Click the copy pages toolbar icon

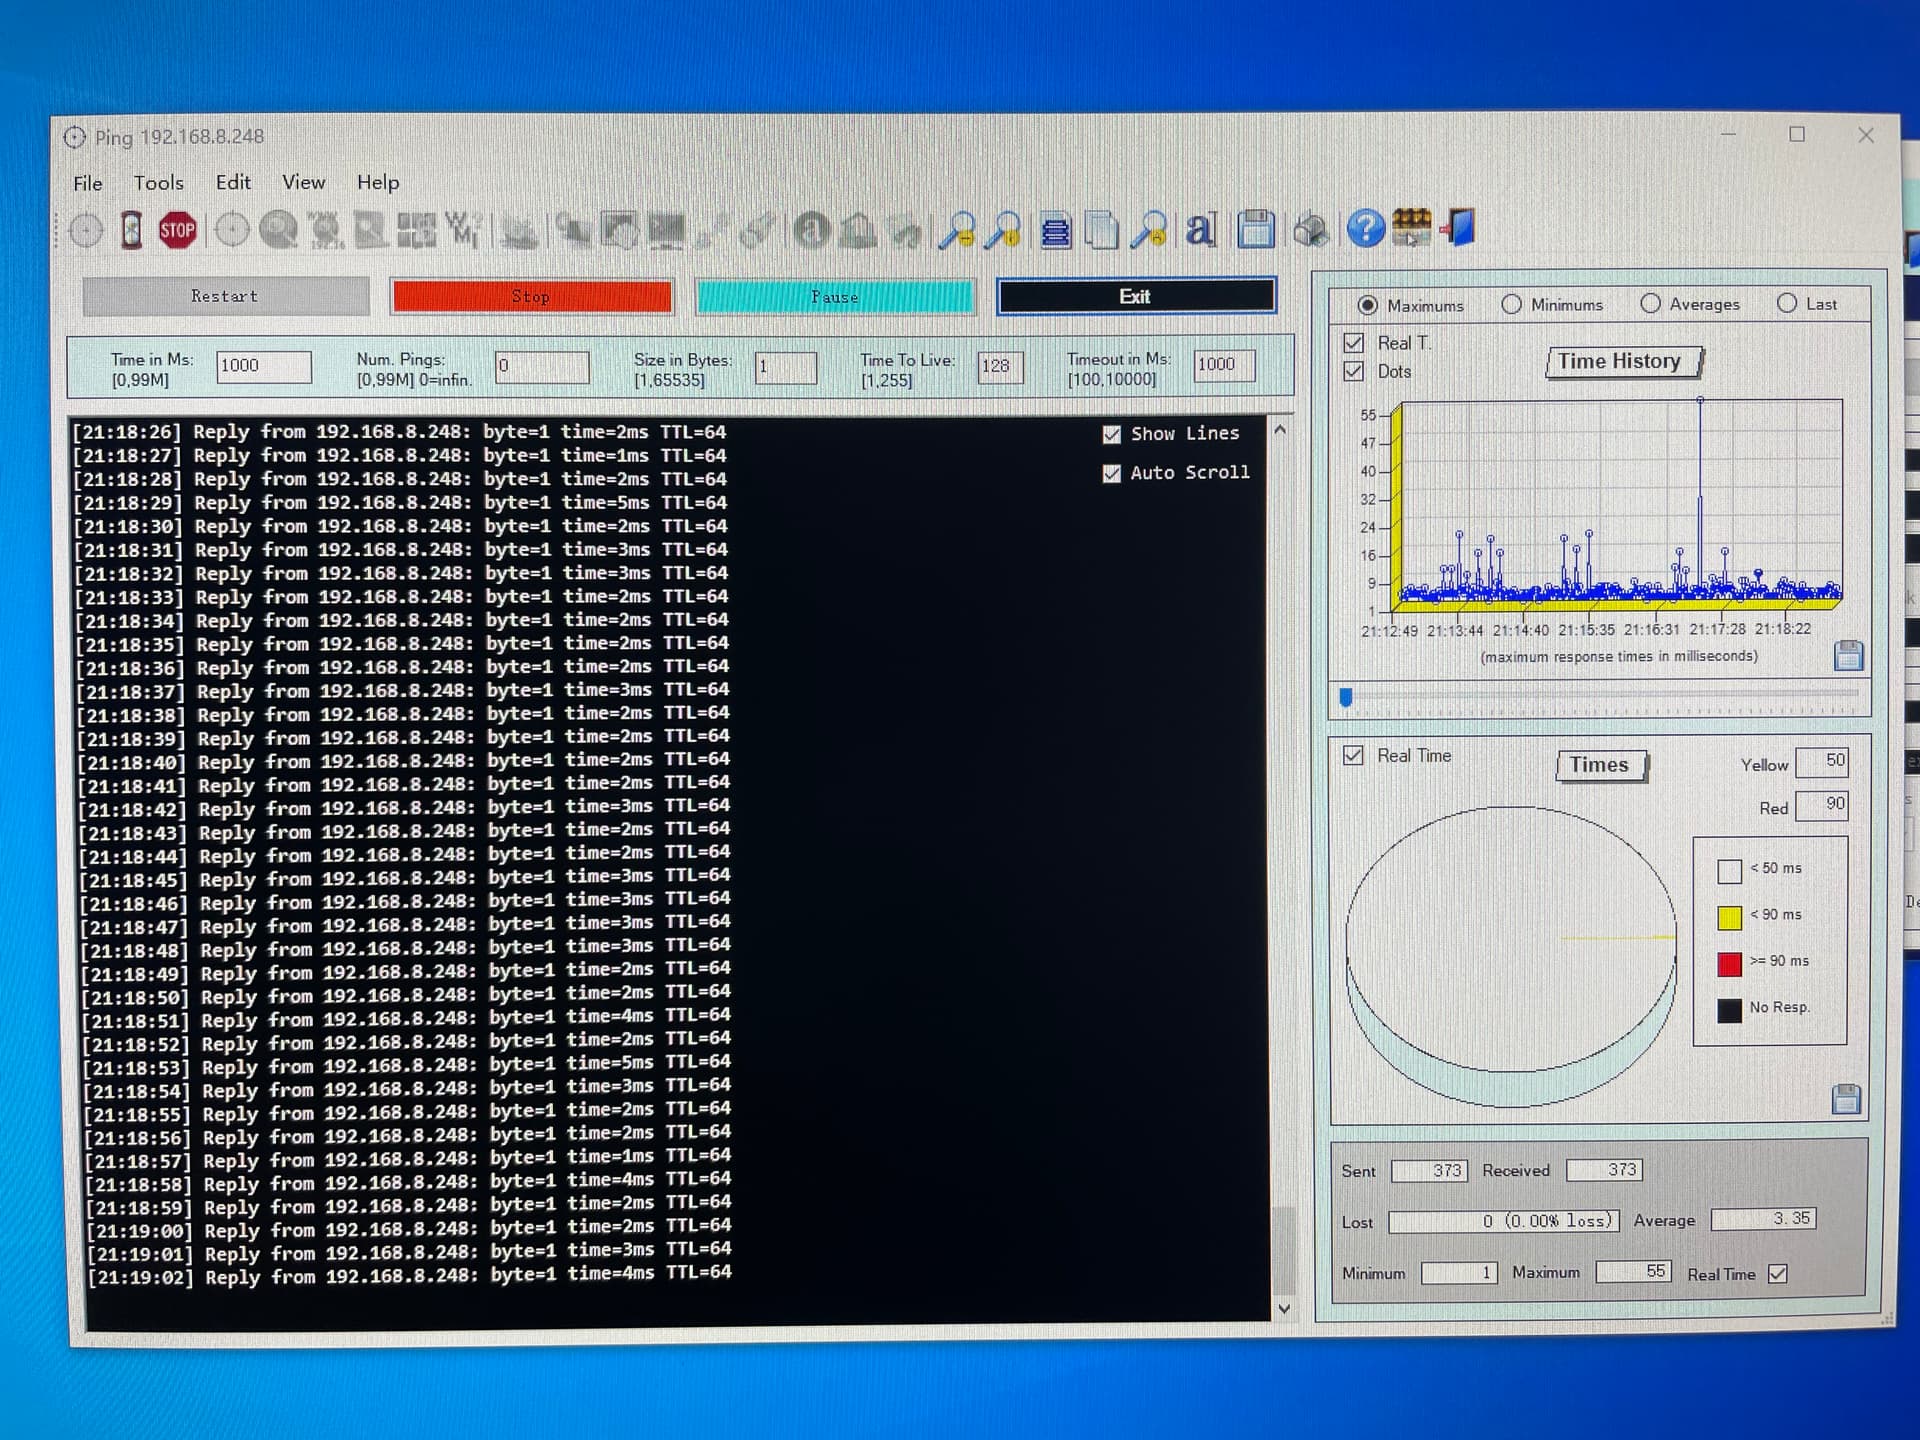pos(1102,231)
